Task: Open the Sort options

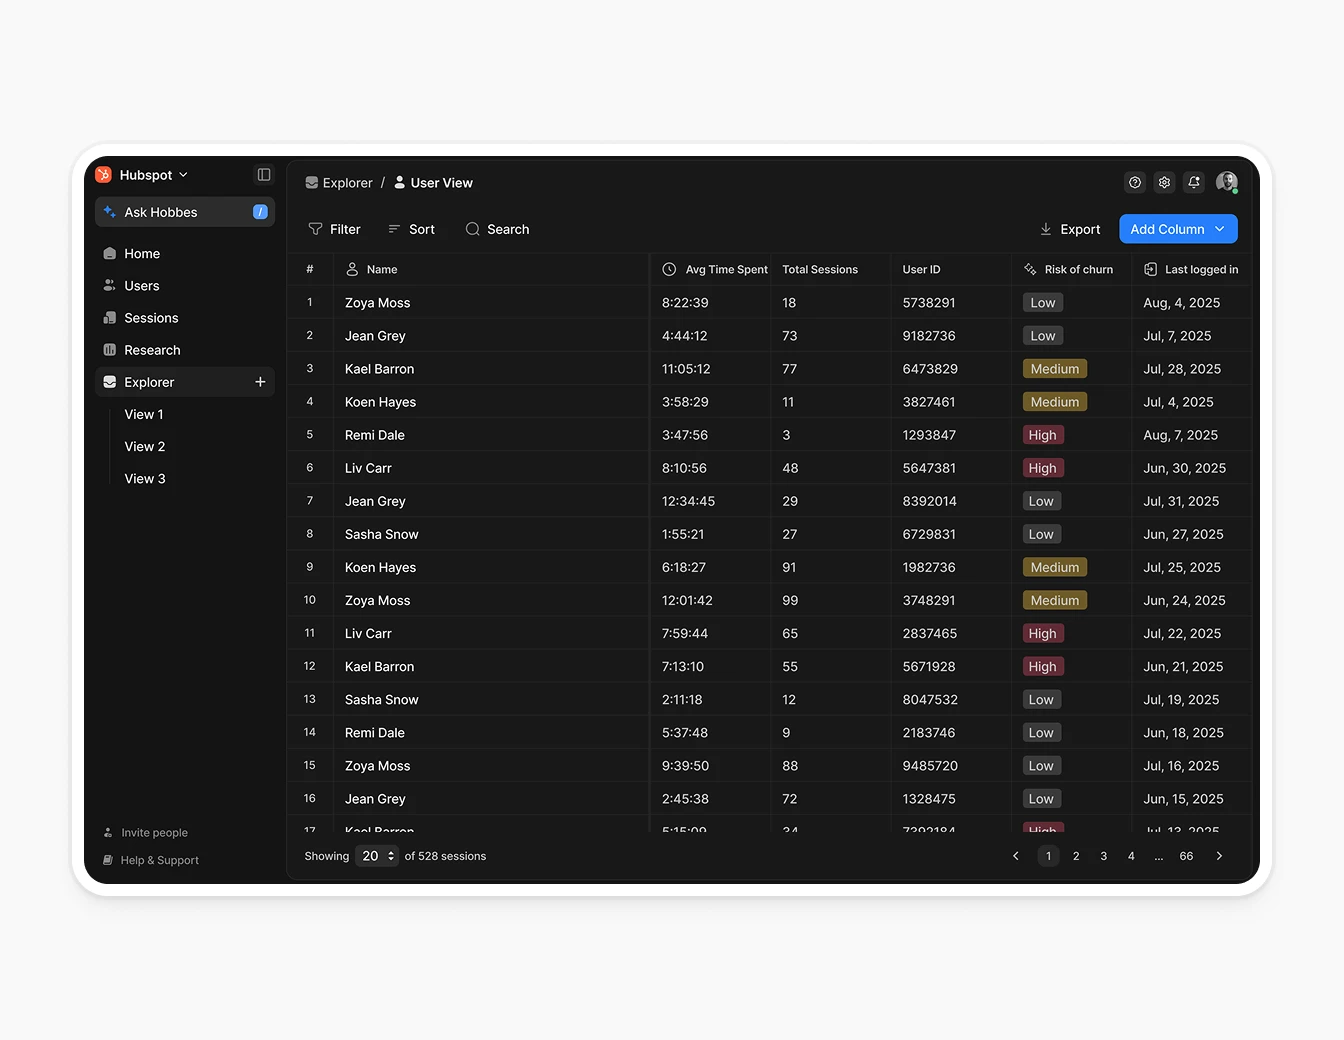Action: pyautogui.click(x=411, y=229)
